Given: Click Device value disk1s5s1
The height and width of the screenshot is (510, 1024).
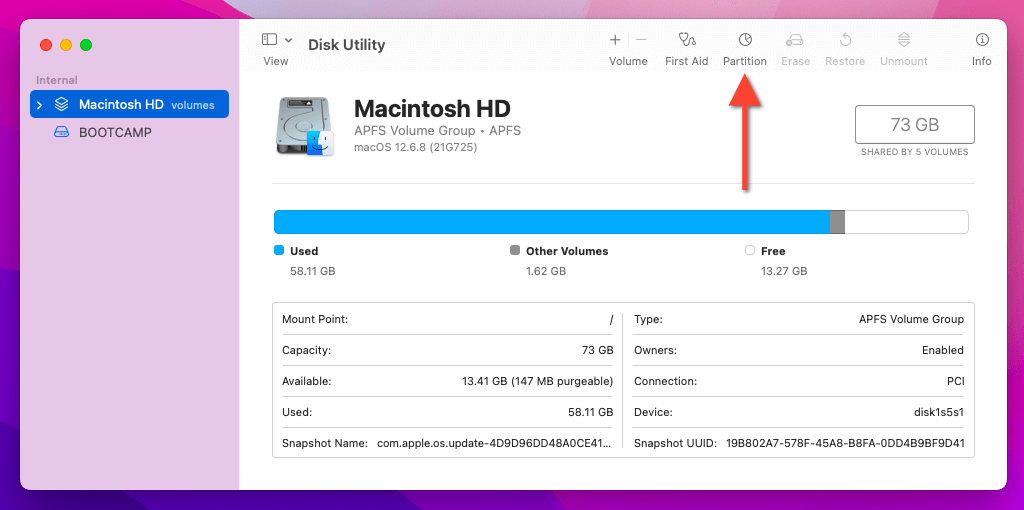Looking at the screenshot, I should point(938,412).
